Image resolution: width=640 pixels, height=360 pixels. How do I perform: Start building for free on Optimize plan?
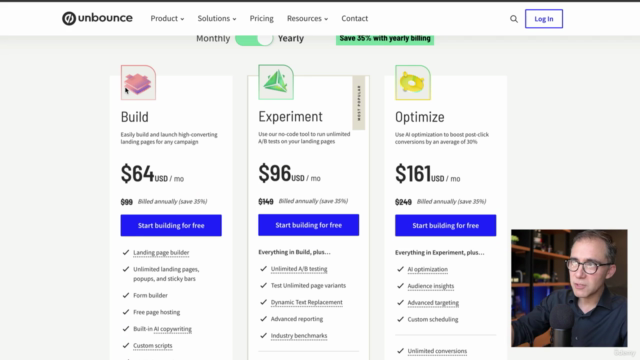(445, 225)
